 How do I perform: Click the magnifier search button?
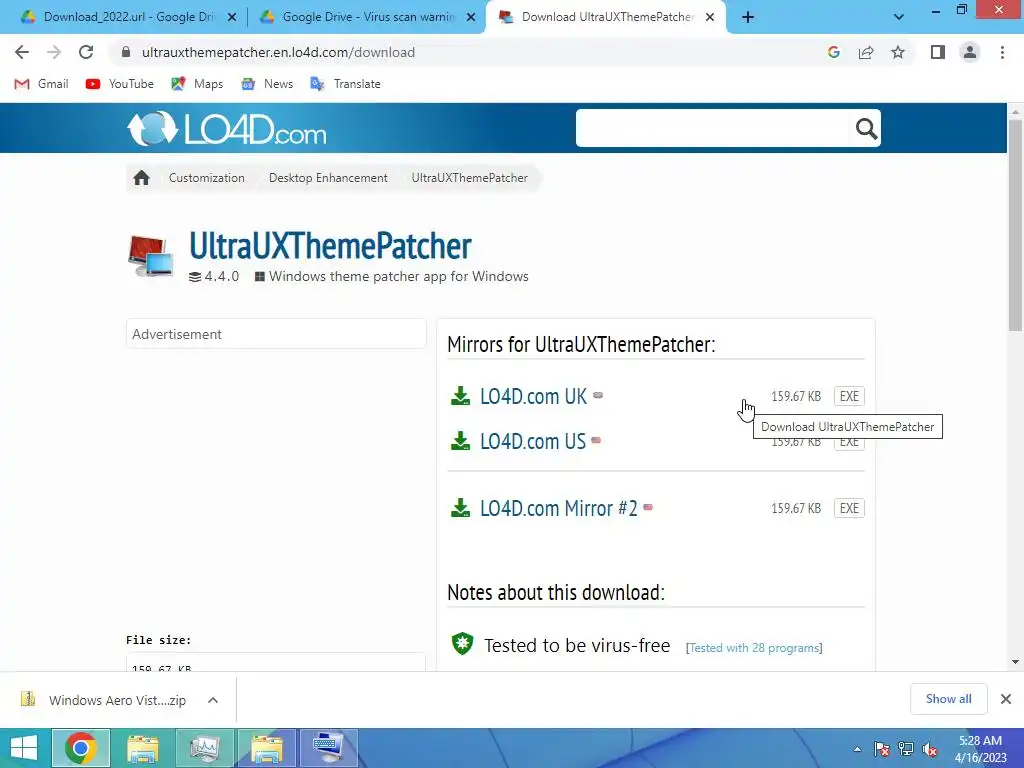pos(866,129)
